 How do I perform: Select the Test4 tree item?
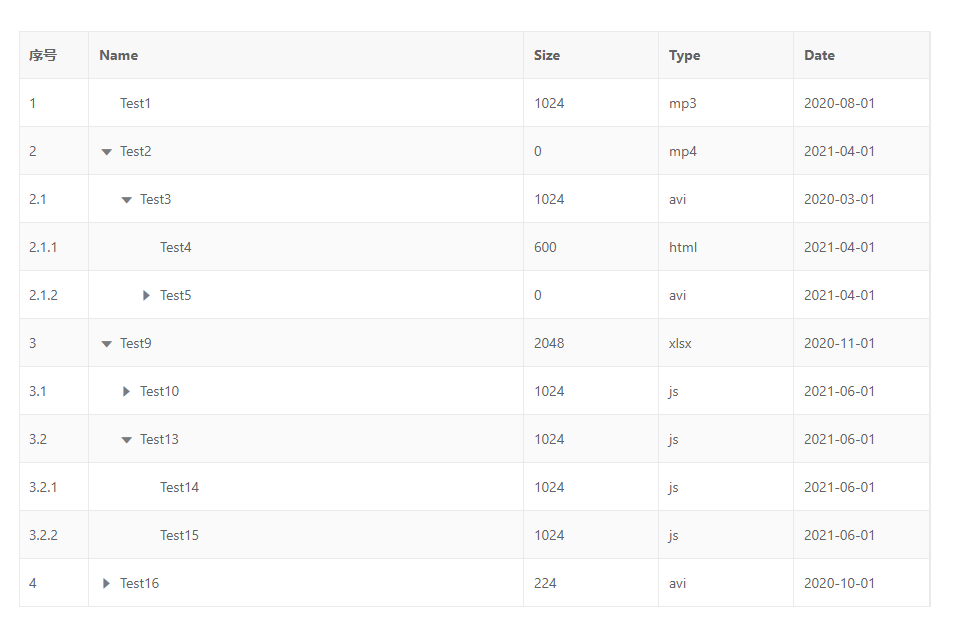175,247
